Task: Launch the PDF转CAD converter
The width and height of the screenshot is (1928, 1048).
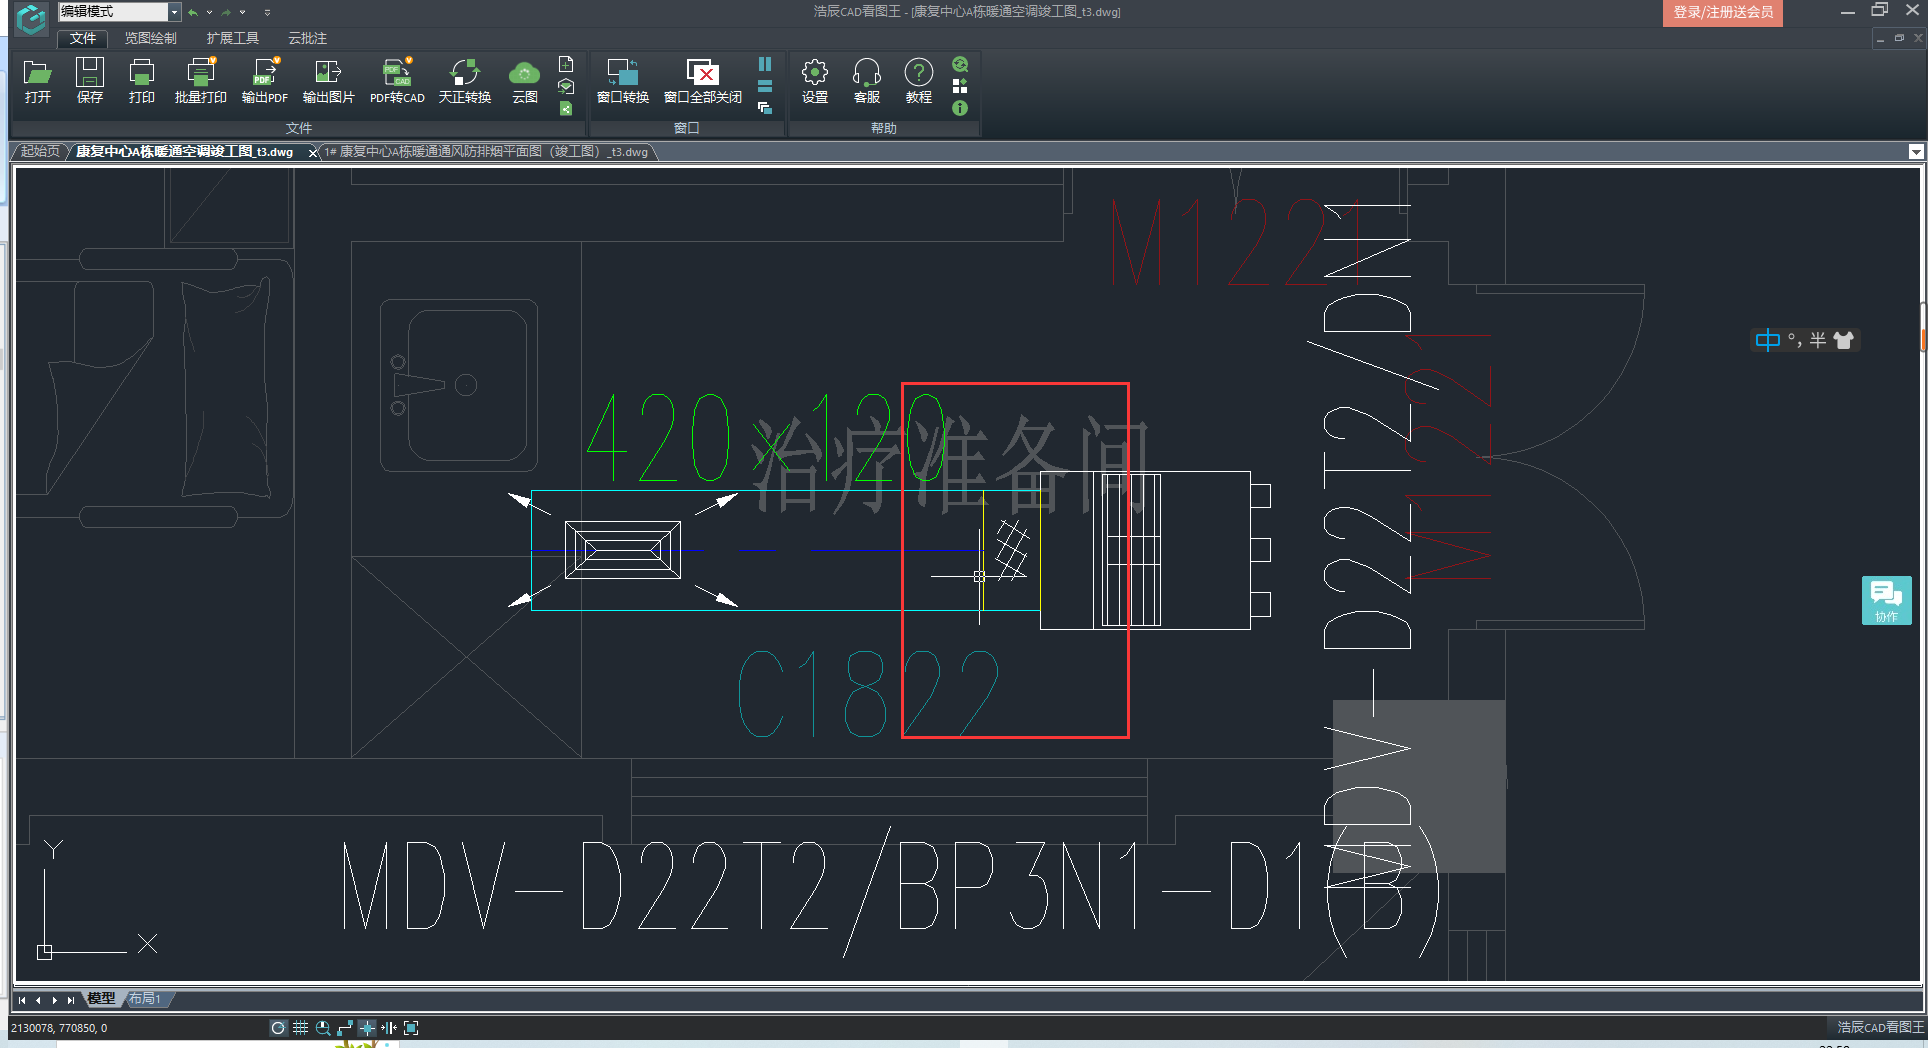Action: click(397, 80)
